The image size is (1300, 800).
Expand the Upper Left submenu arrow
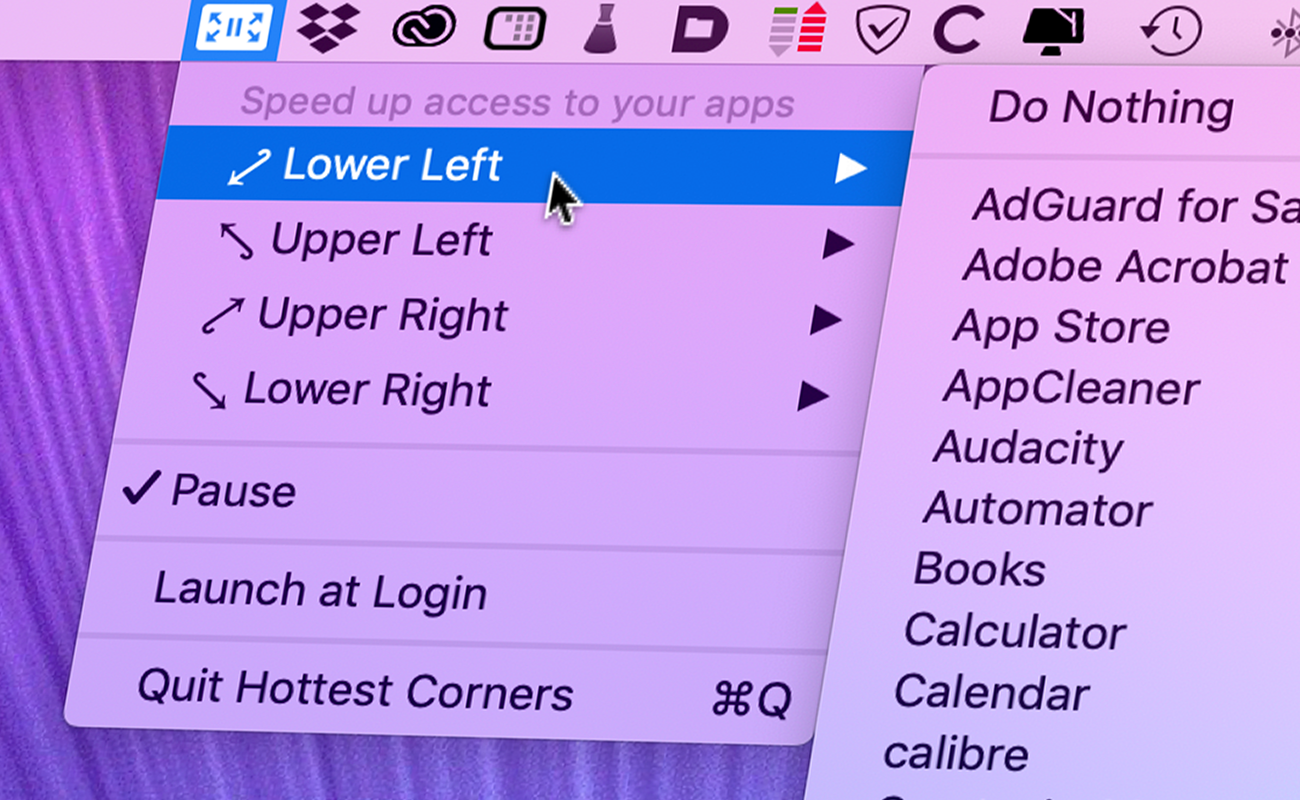(838, 243)
